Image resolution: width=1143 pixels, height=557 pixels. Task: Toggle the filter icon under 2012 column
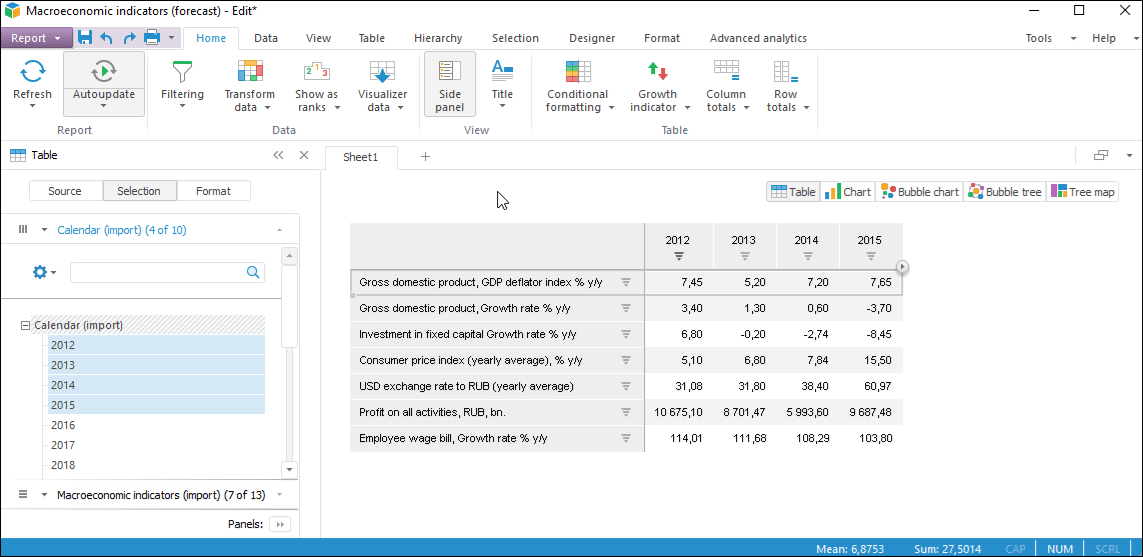point(679,256)
